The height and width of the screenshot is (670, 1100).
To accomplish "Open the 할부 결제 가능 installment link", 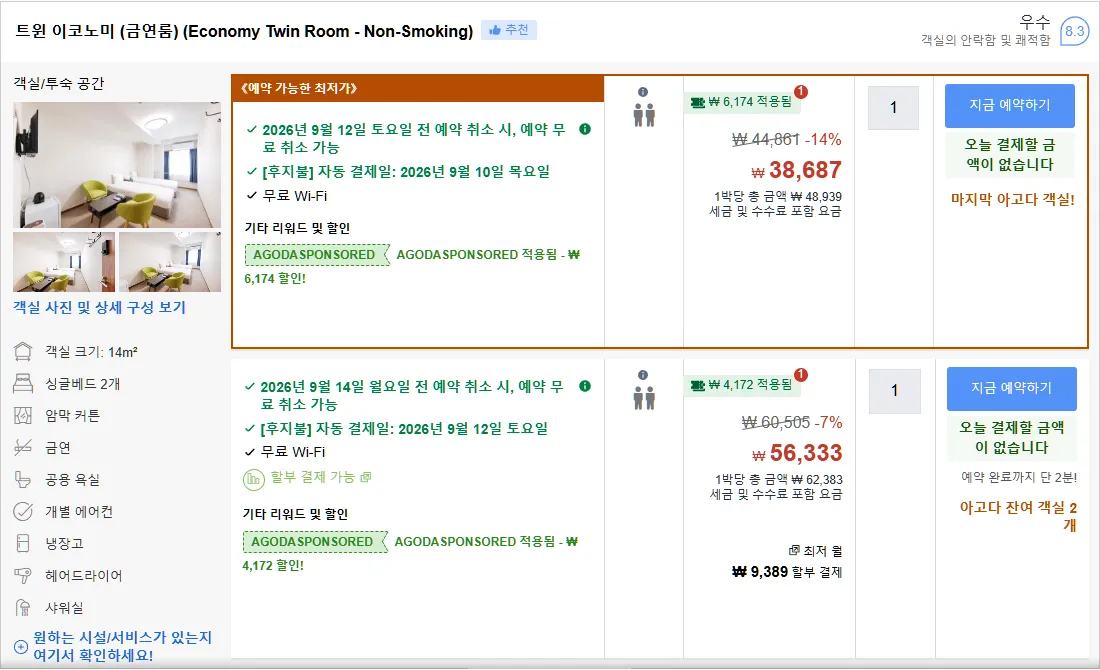I will pos(321,477).
